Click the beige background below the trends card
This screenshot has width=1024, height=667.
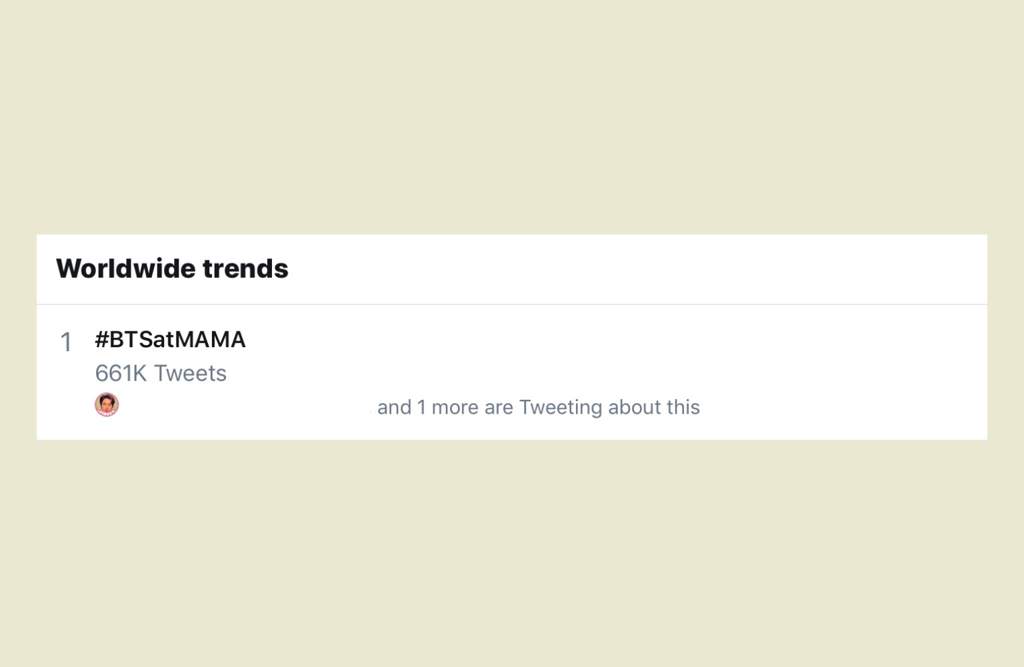pos(512,553)
